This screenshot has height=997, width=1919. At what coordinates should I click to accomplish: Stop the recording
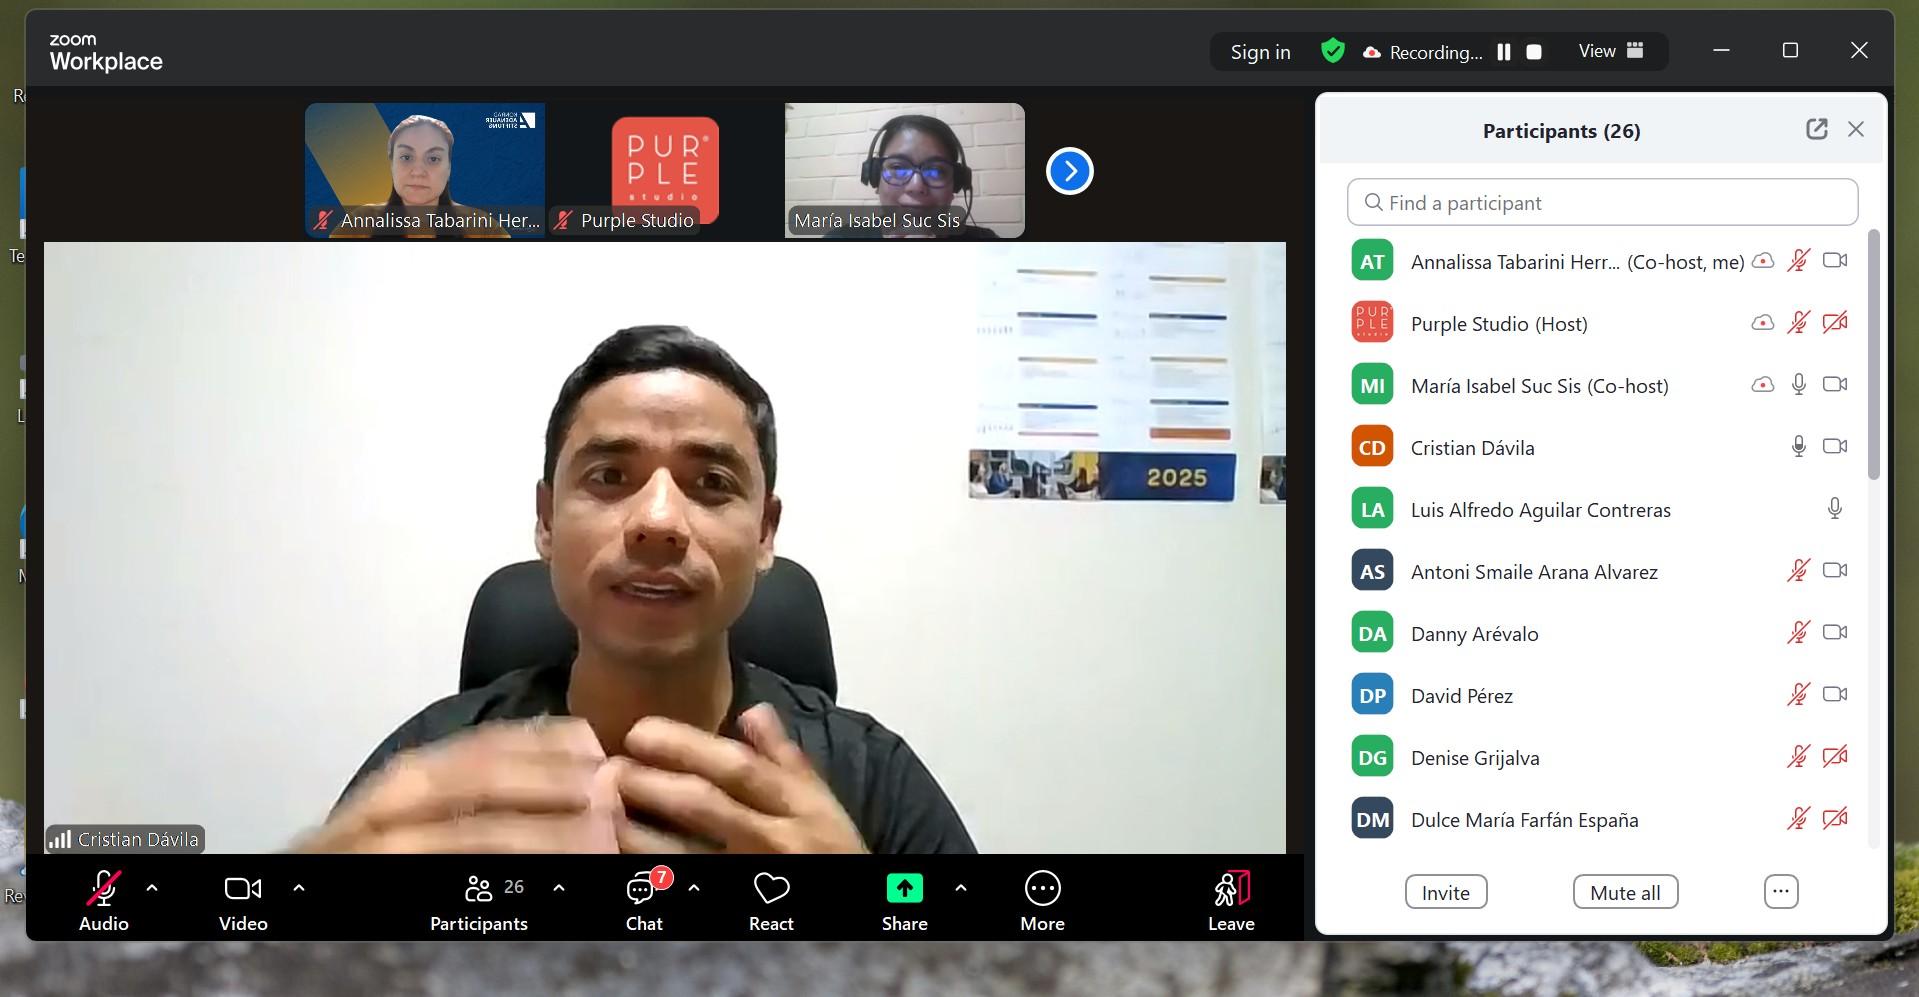pyautogui.click(x=1534, y=52)
